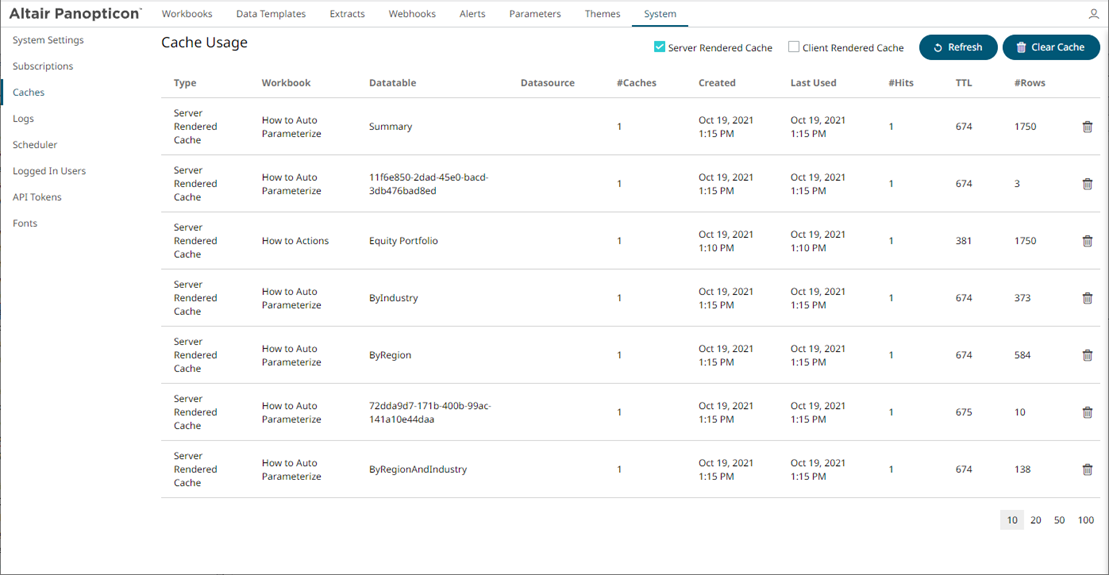This screenshot has height=575, width=1109.
Task: Set page size to 50
Action: (x=1060, y=520)
